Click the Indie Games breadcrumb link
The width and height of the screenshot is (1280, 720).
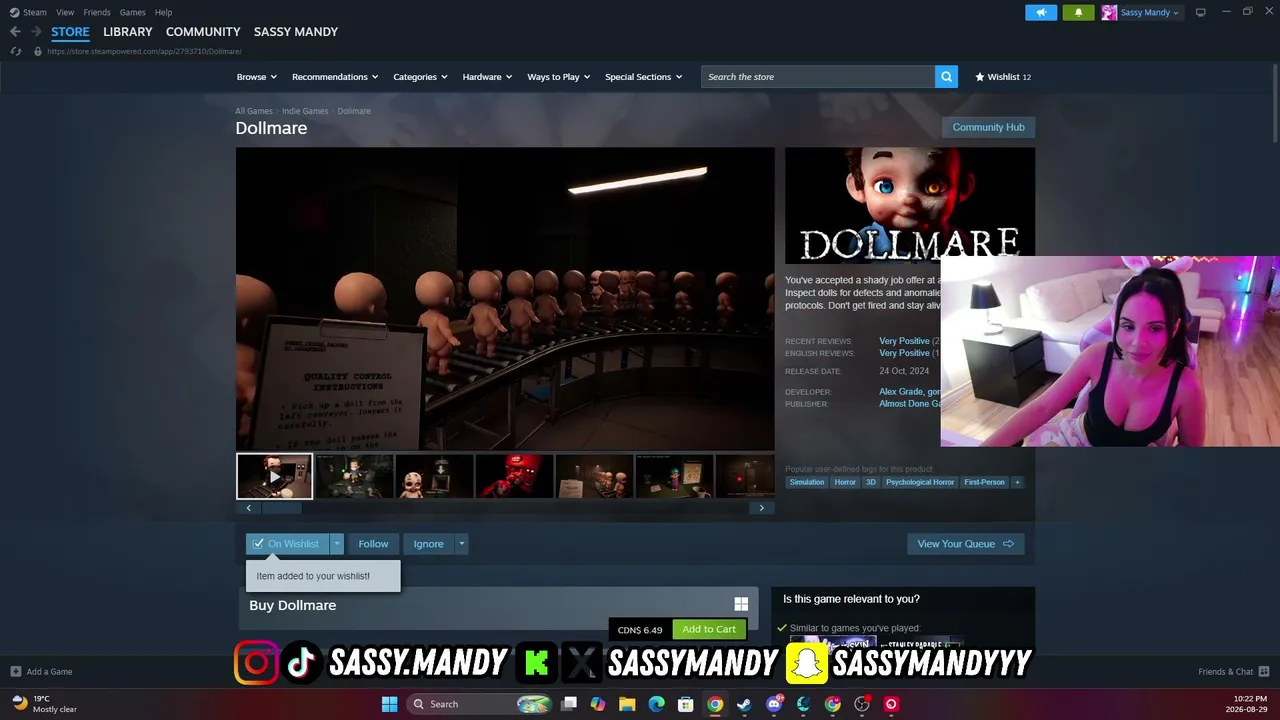tap(305, 111)
